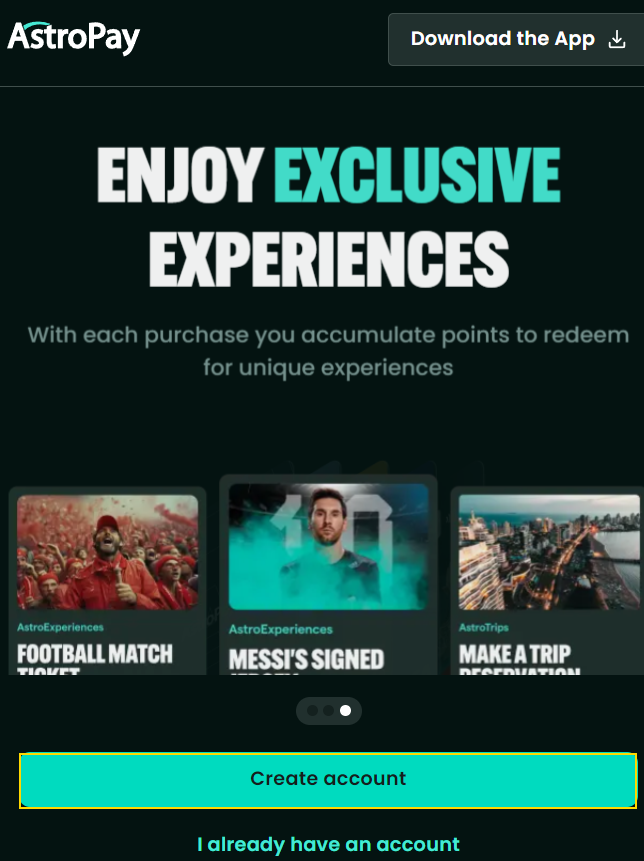The height and width of the screenshot is (861, 644).
Task: Click the Enjoy Exclusive Experiences headline
Action: coord(328,217)
